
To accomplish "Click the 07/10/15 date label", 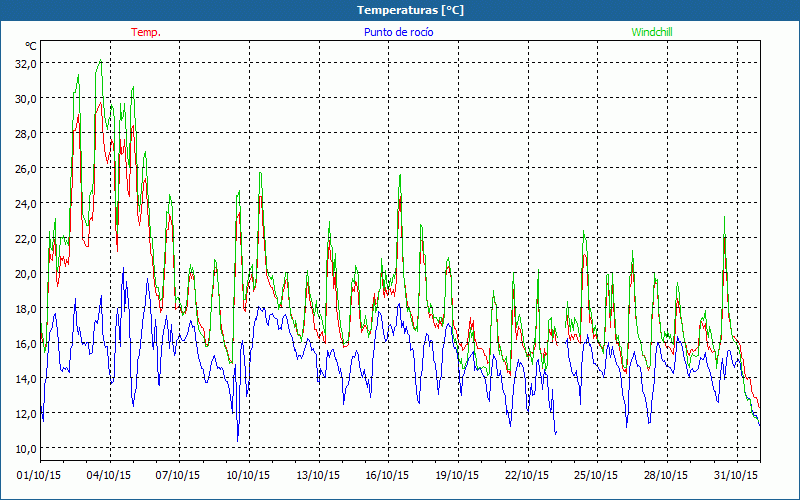I will pos(178,475).
